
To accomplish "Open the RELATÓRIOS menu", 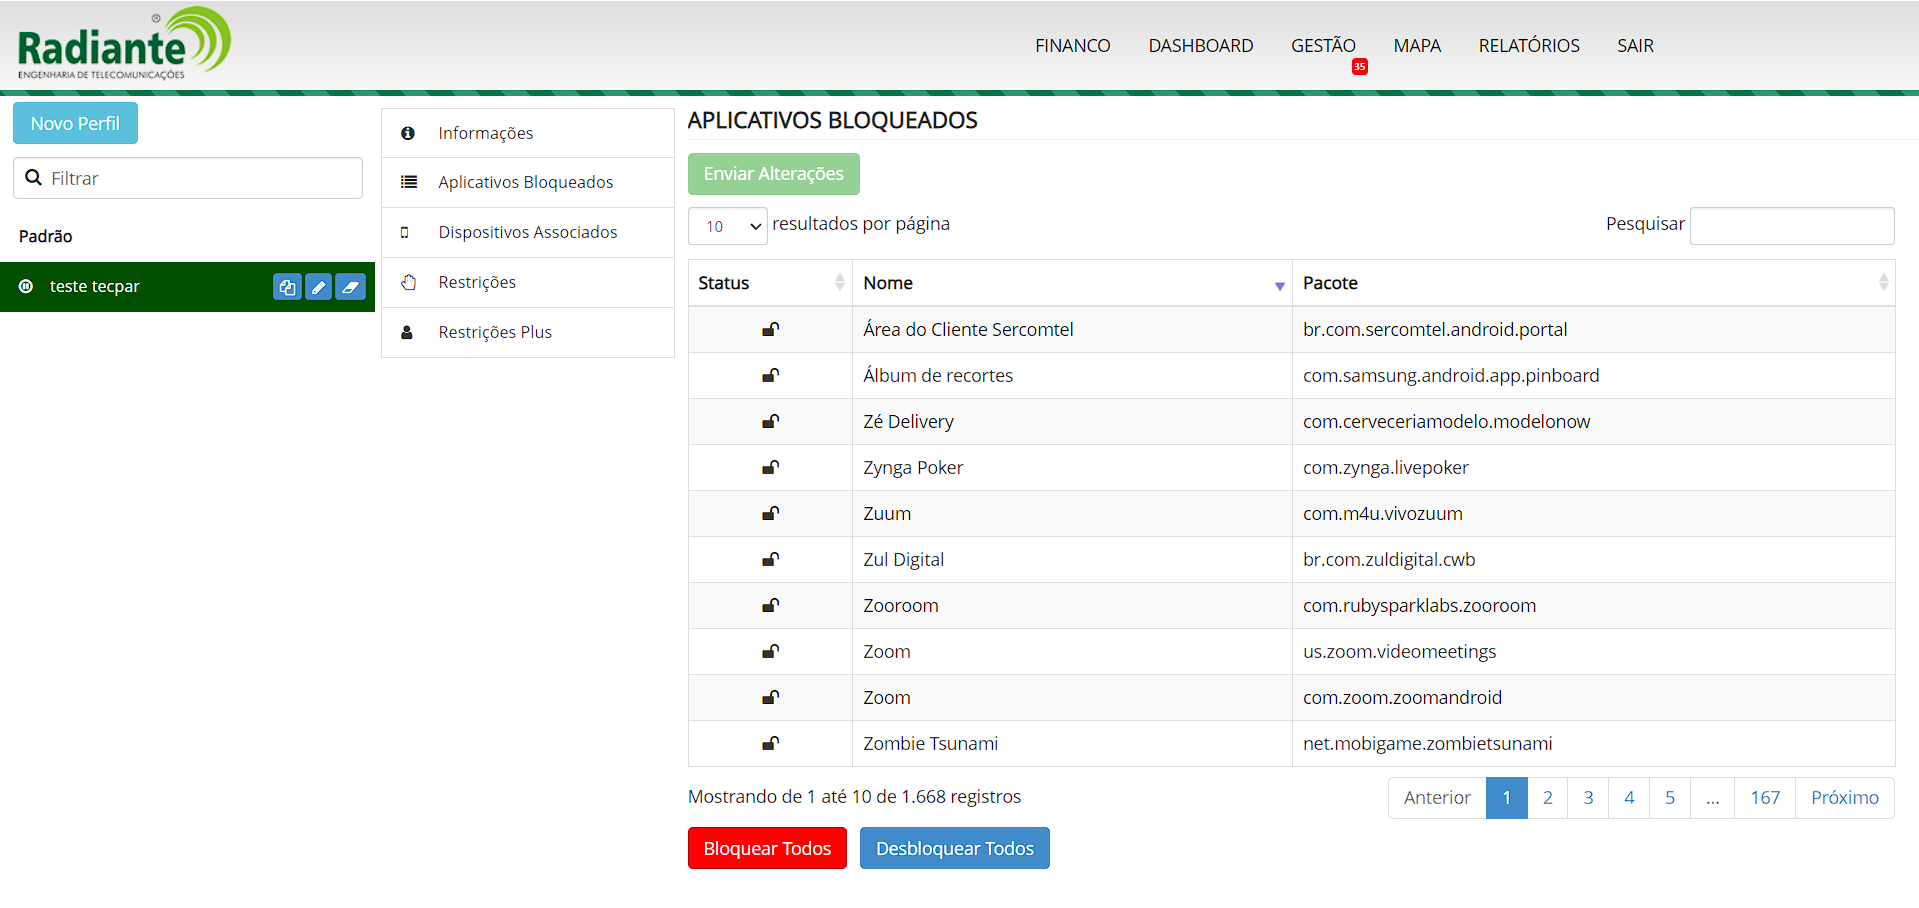I will pos(1528,46).
